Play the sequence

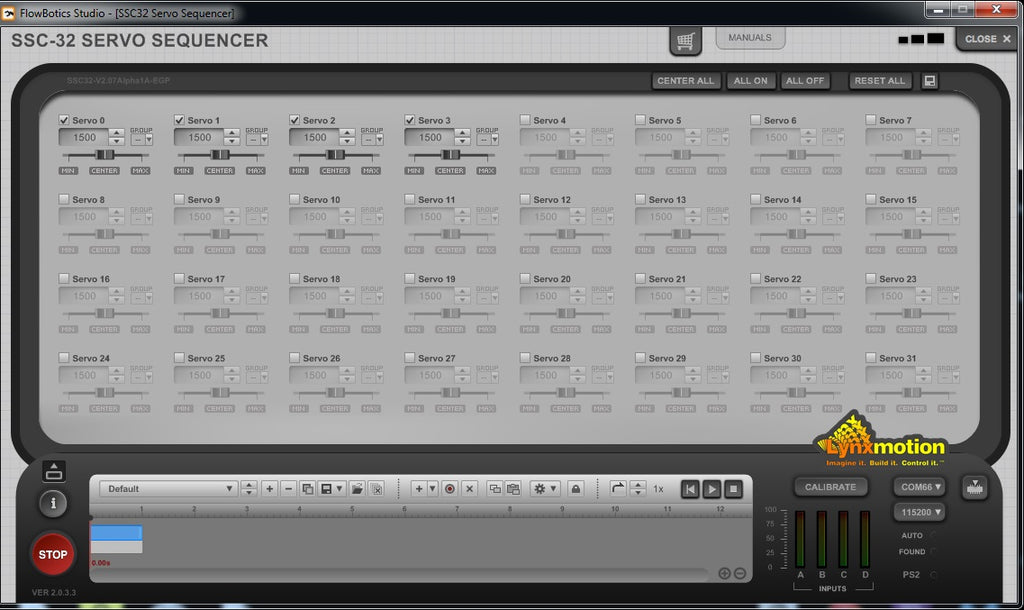click(x=711, y=489)
